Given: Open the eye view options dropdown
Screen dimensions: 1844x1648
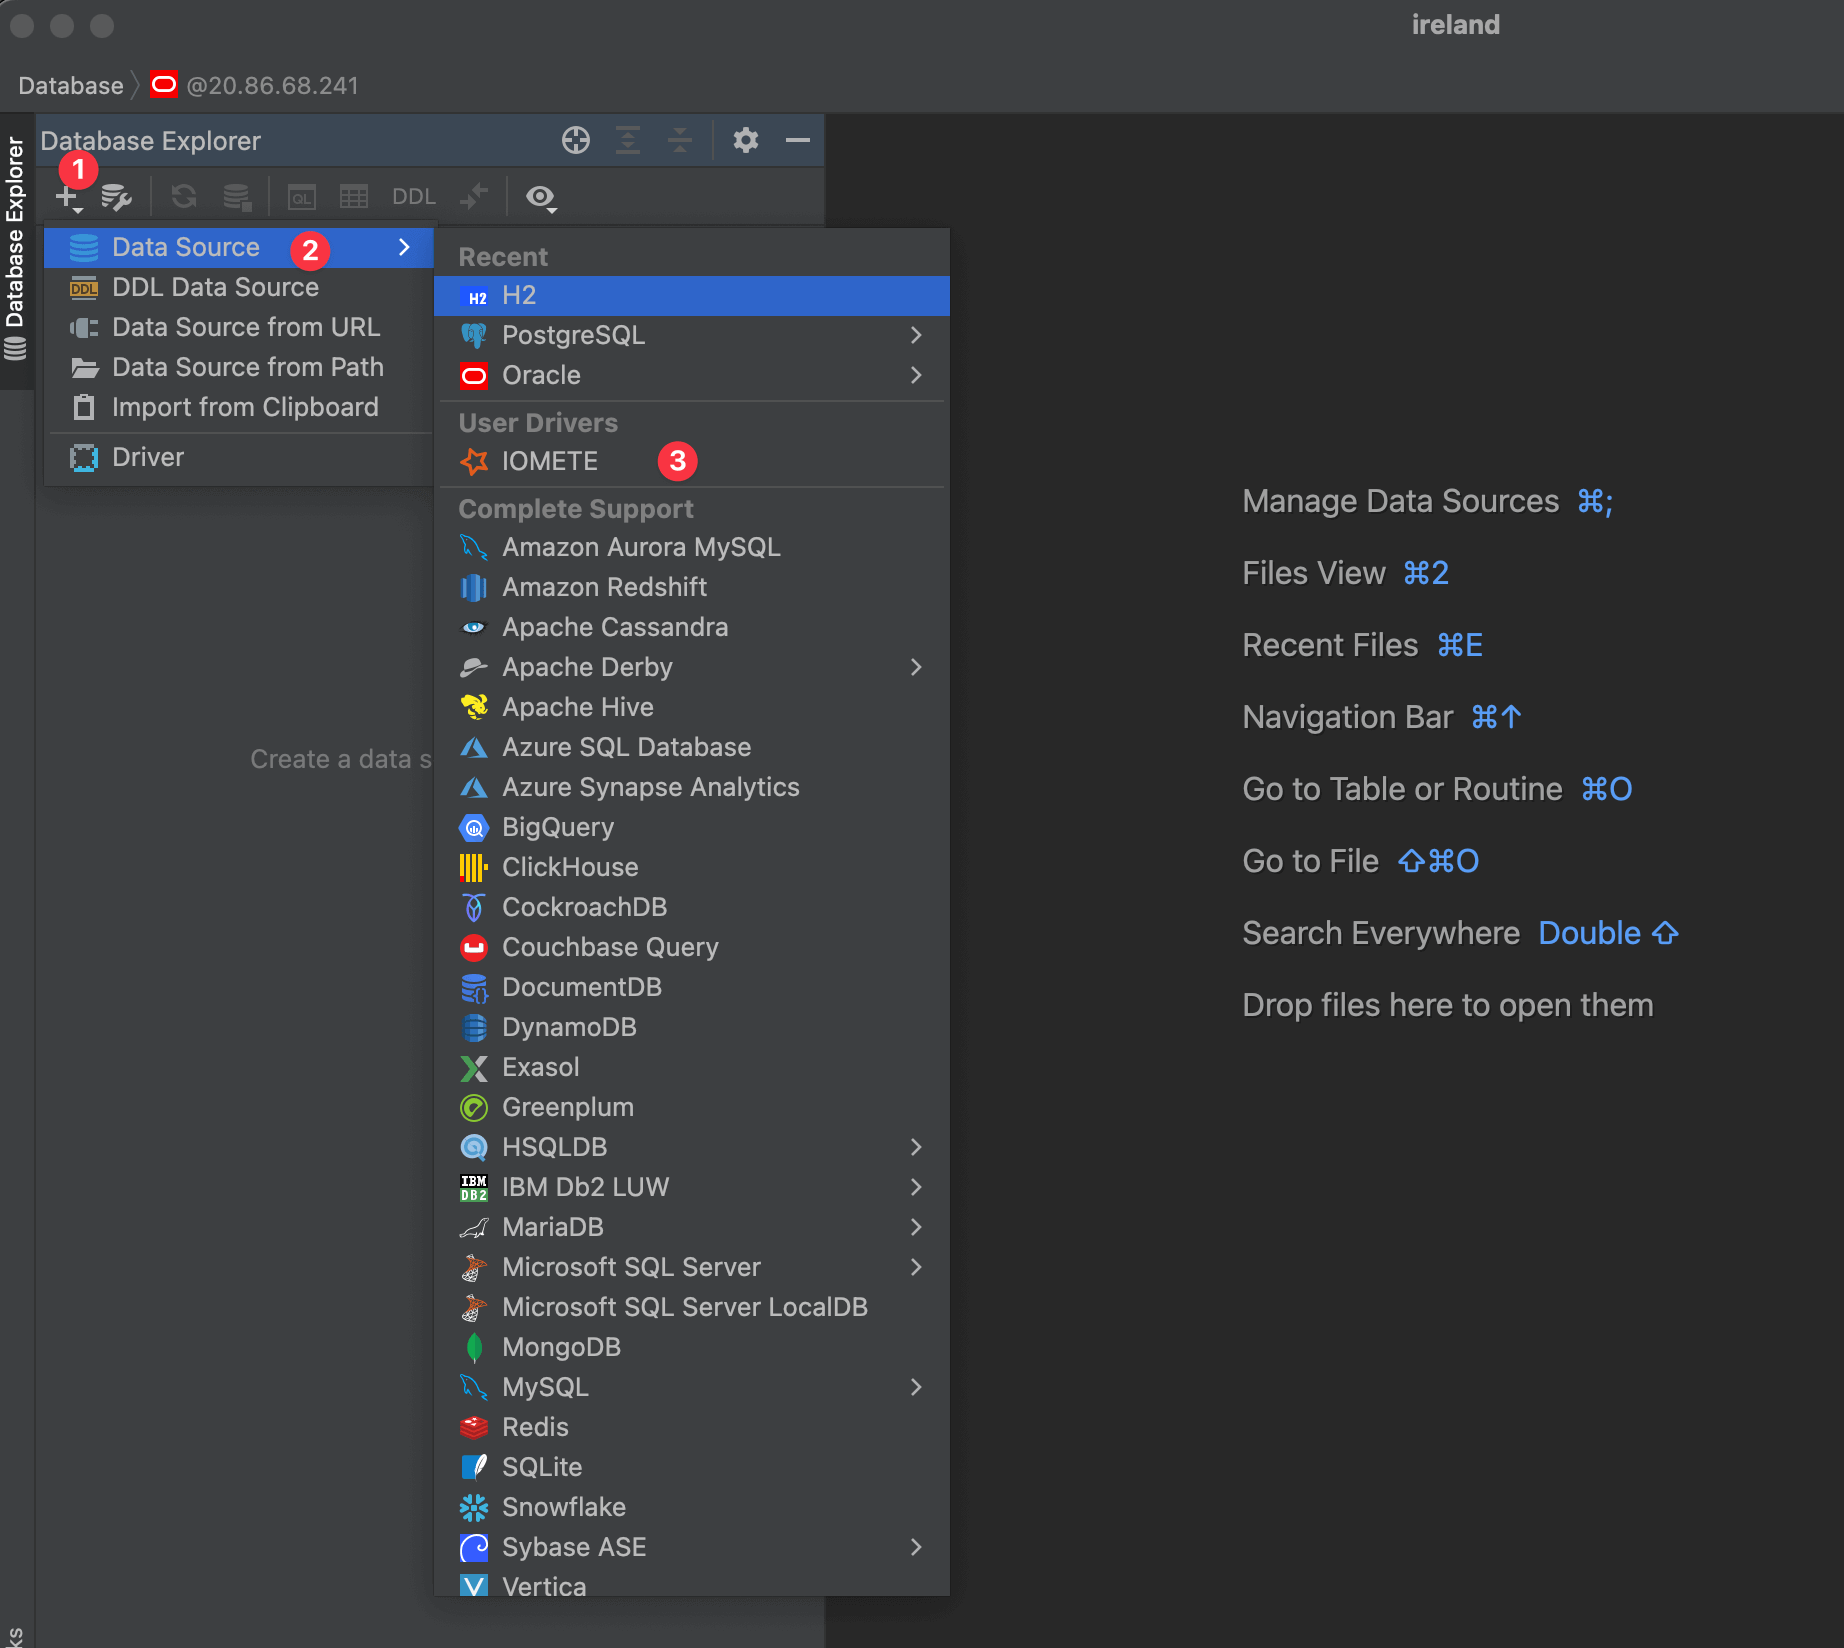Looking at the screenshot, I should (x=542, y=198).
